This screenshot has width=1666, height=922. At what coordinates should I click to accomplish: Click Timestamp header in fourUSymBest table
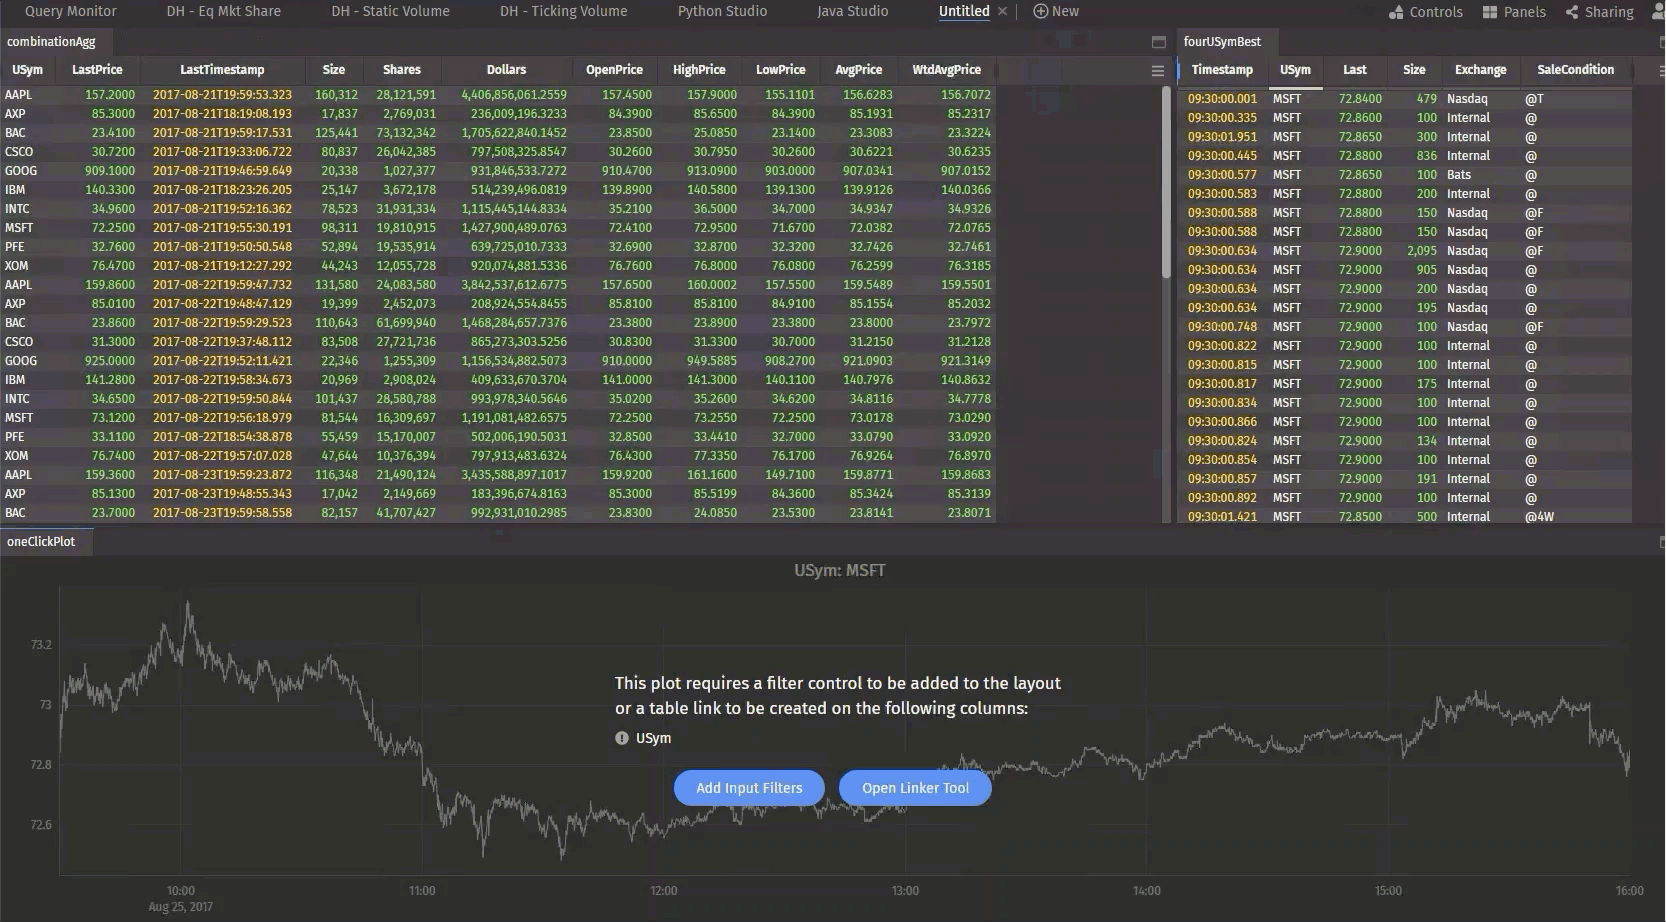(1222, 70)
